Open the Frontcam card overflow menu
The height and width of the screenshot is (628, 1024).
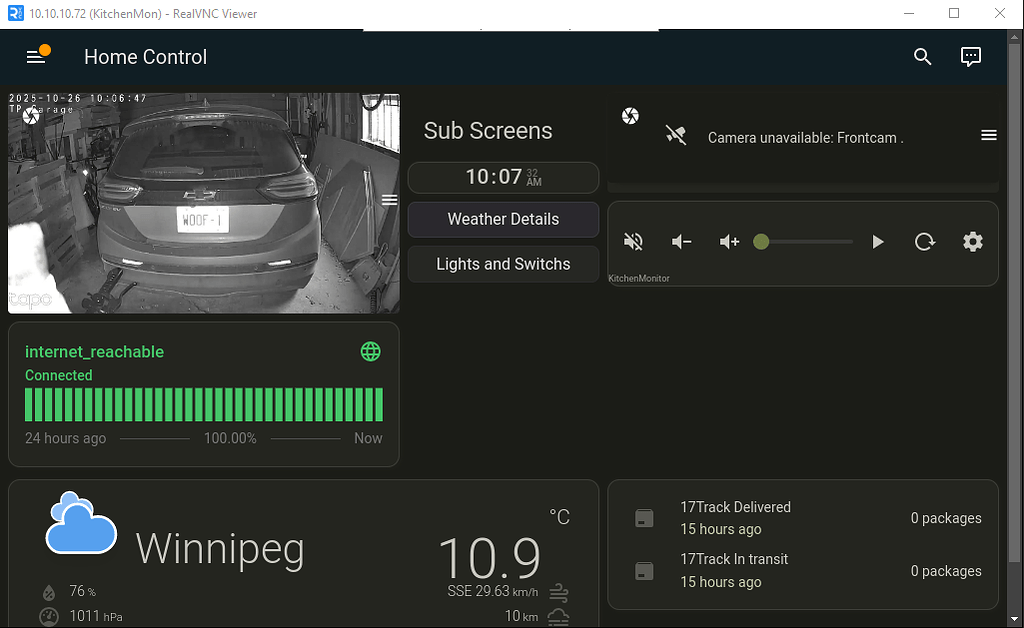click(989, 135)
